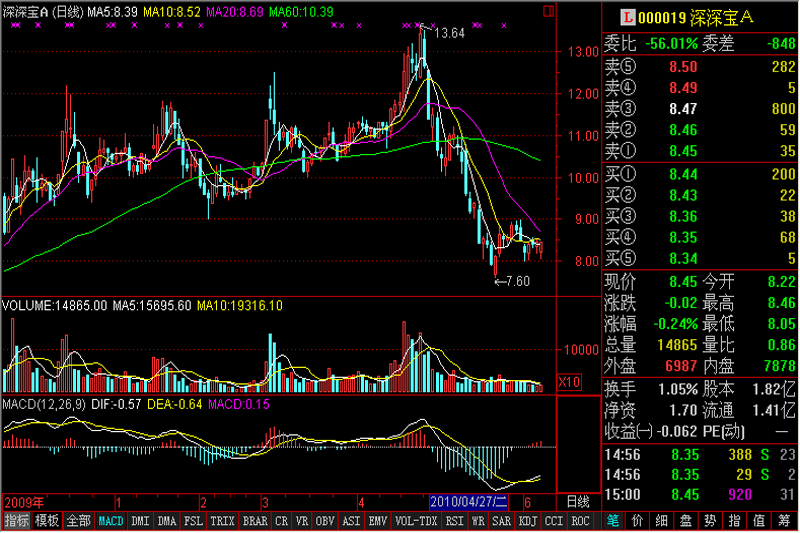Click the 换手 value 1.05%
Viewport: 800px width, 533px height.
678,390
